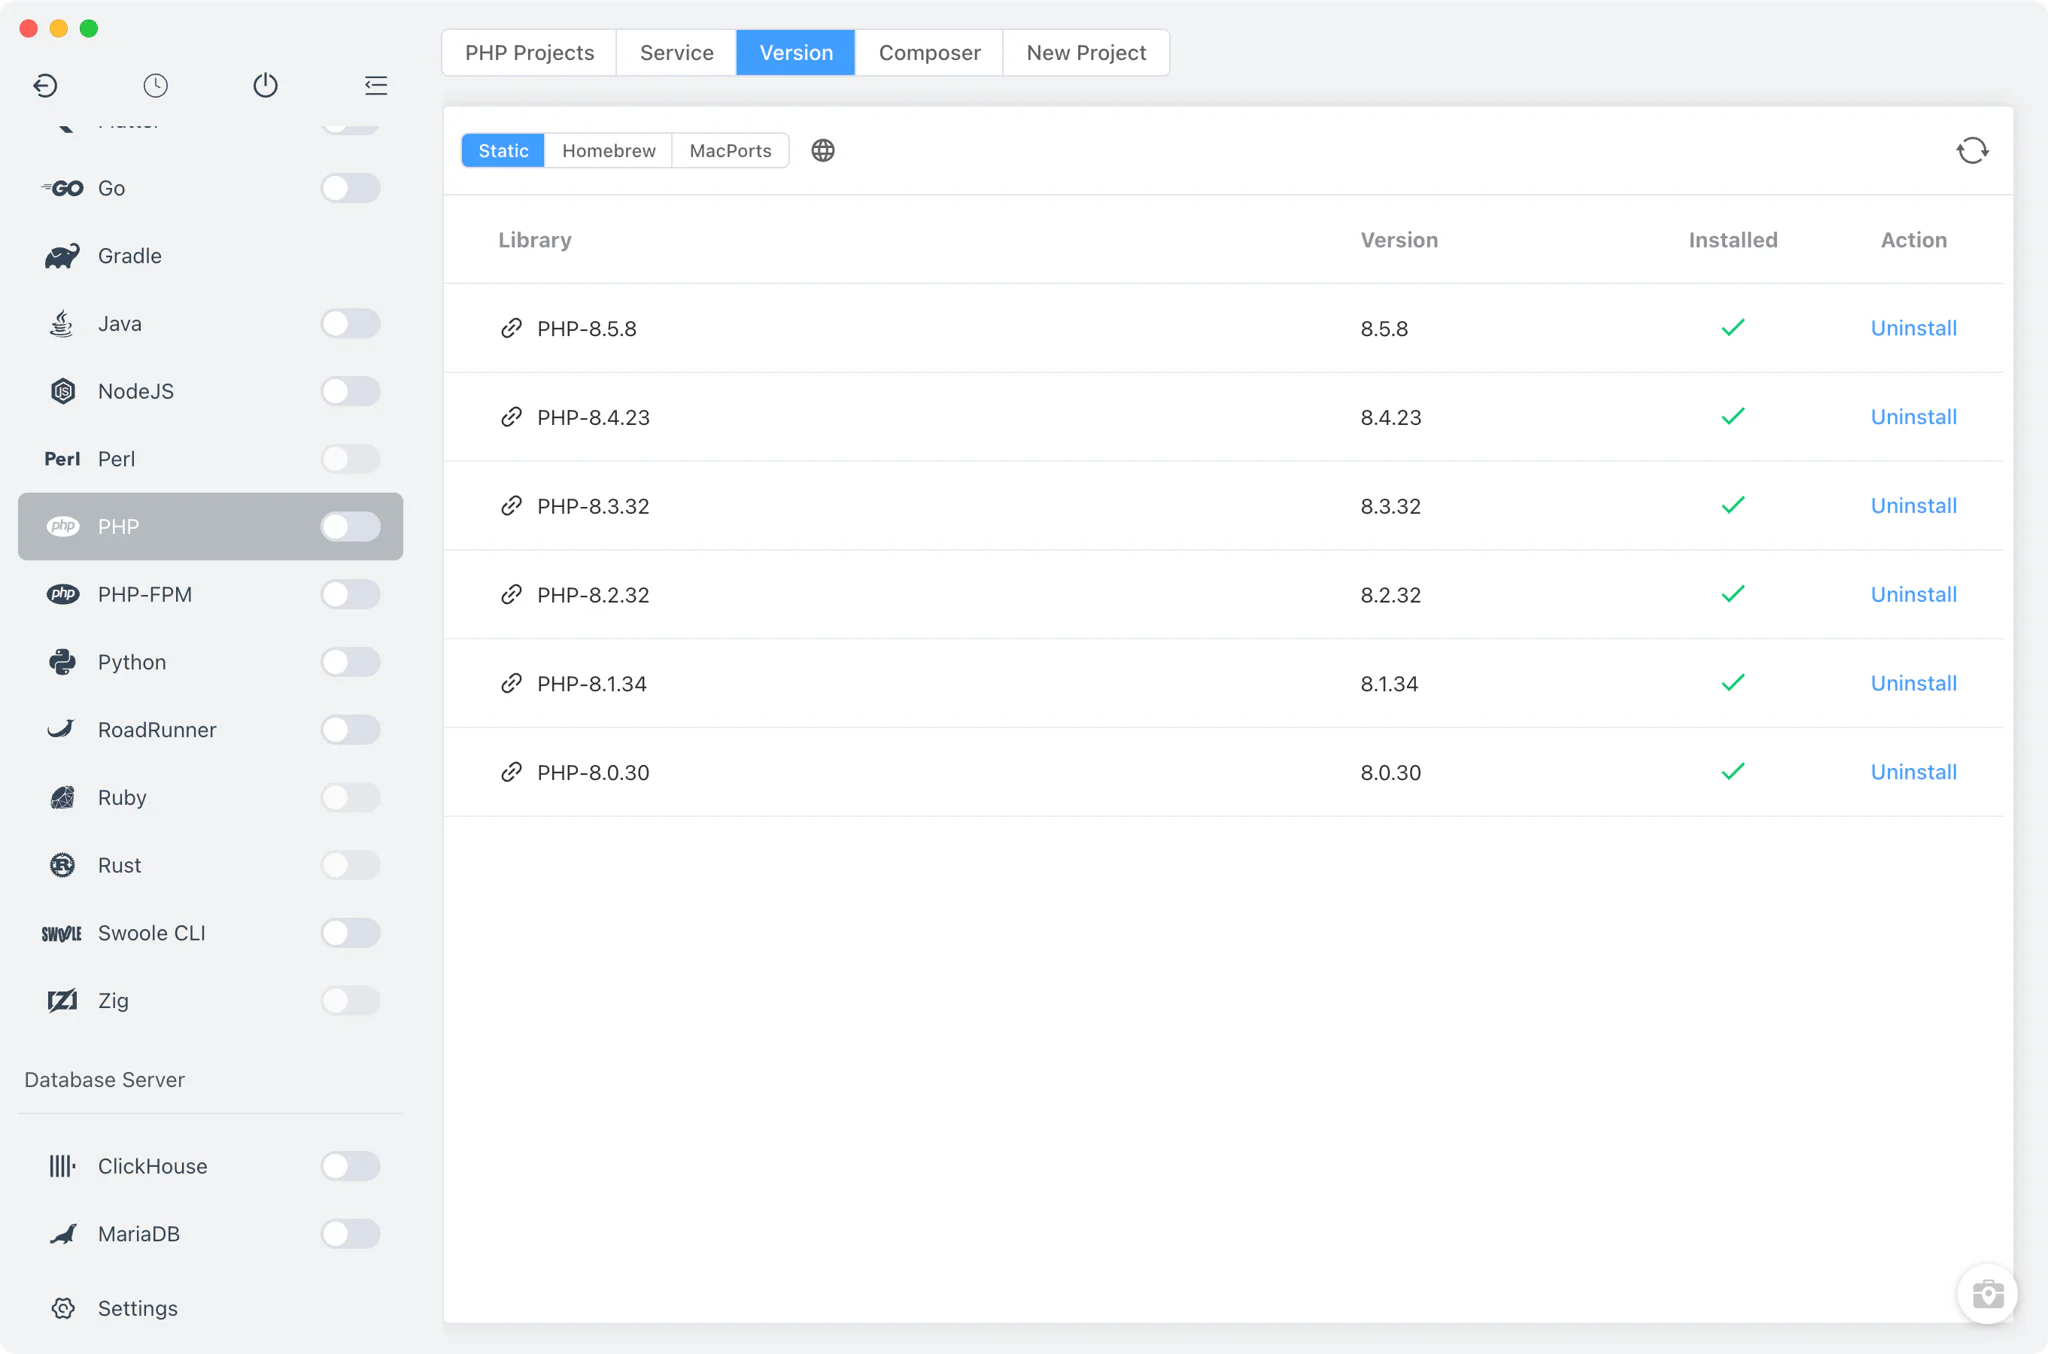The width and height of the screenshot is (2048, 1354).
Task: Toggle the PHP-FPM service switch
Action: [350, 594]
